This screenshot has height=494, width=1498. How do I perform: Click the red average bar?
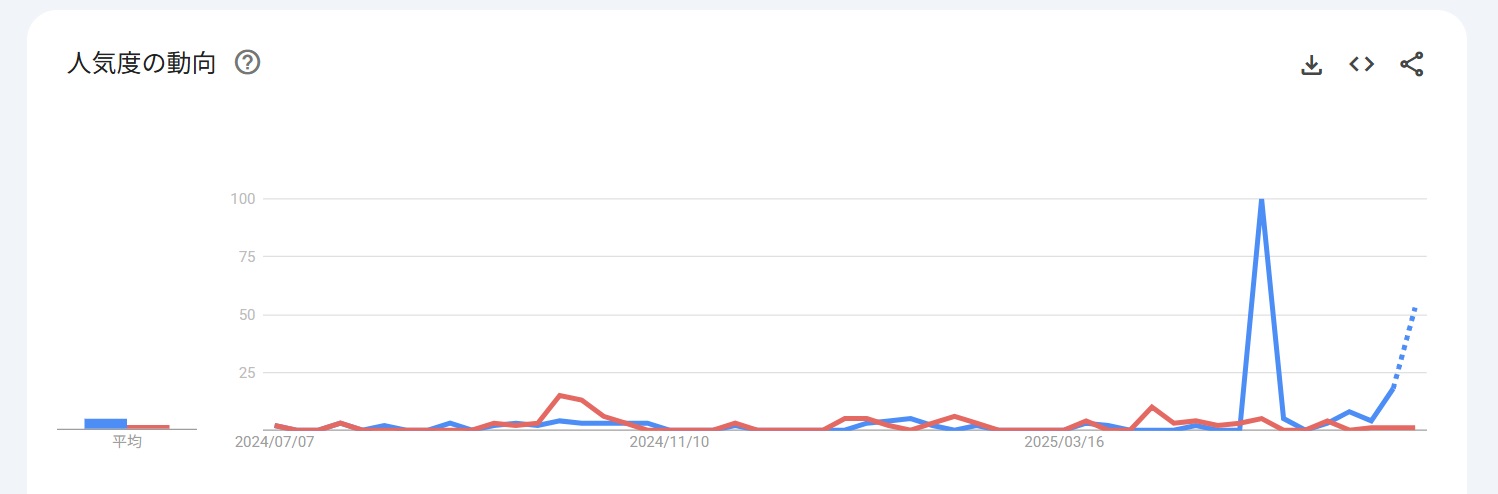pos(148,427)
